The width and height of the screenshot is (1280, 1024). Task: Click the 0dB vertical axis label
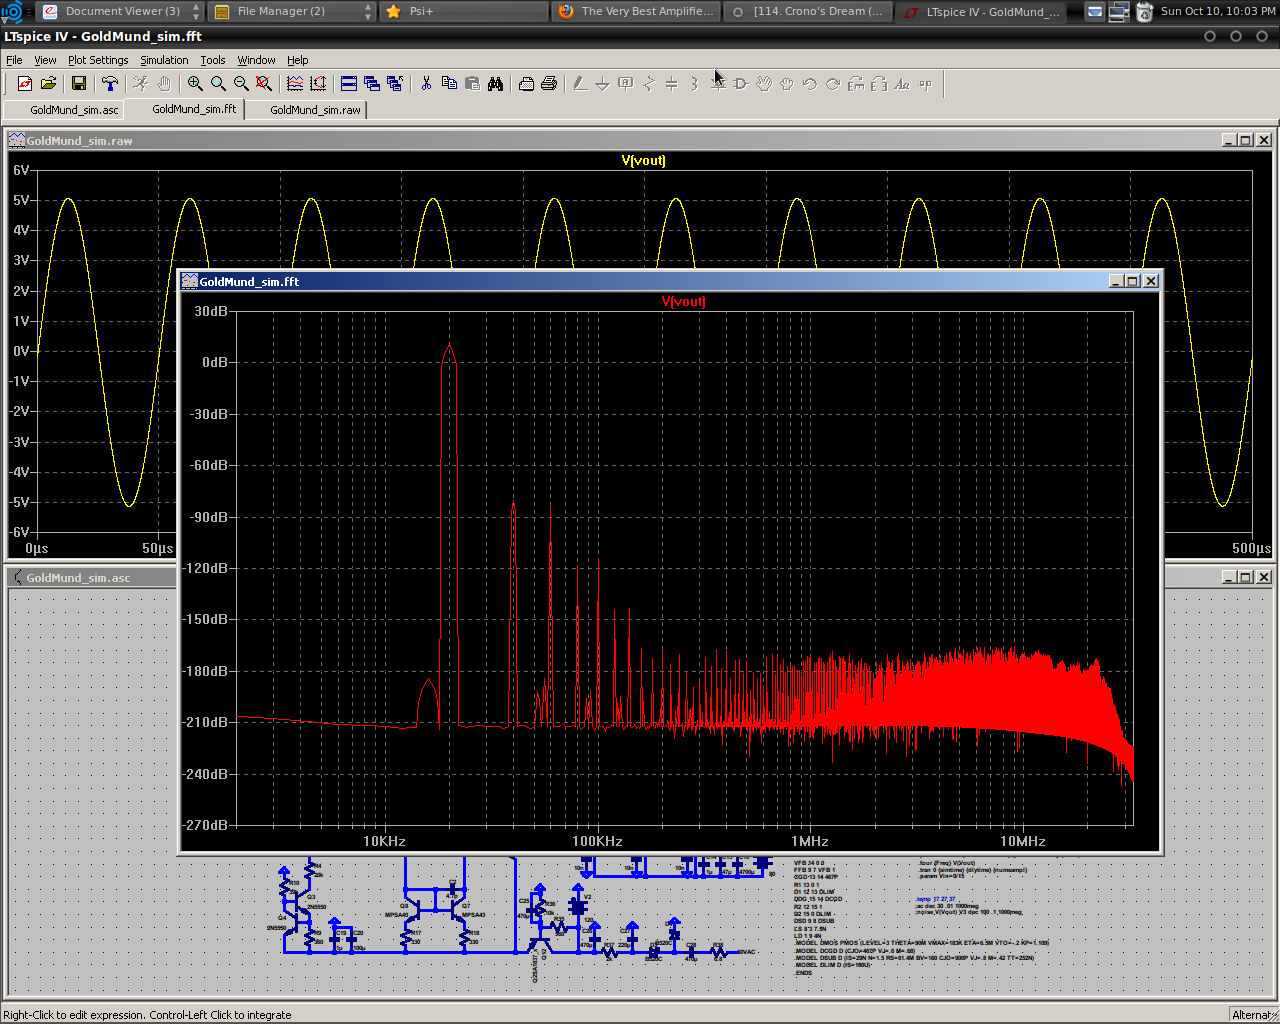215,362
